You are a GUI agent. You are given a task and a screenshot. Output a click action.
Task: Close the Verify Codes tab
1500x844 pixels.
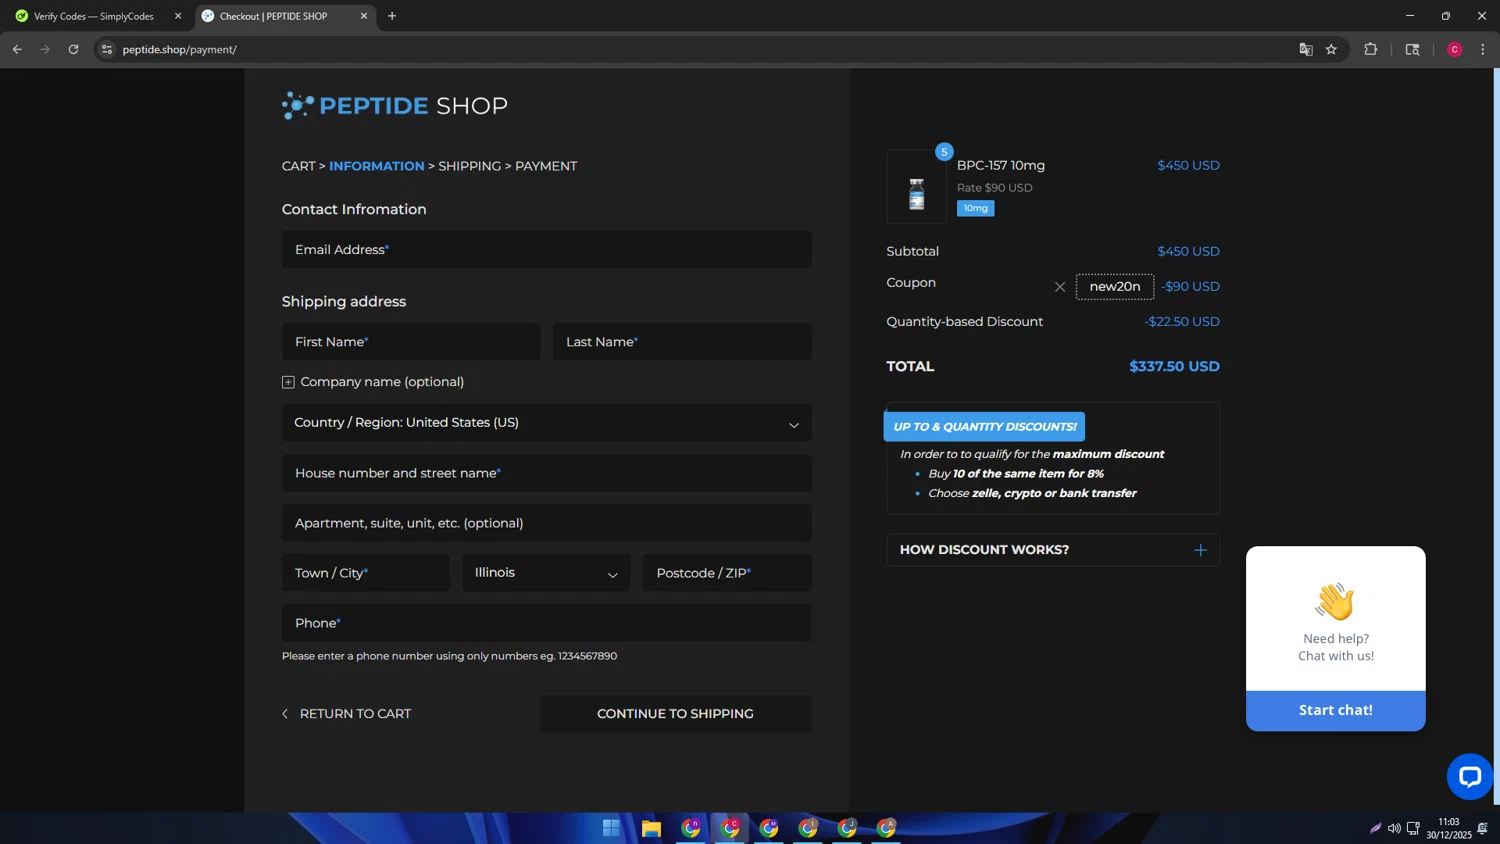tap(178, 16)
